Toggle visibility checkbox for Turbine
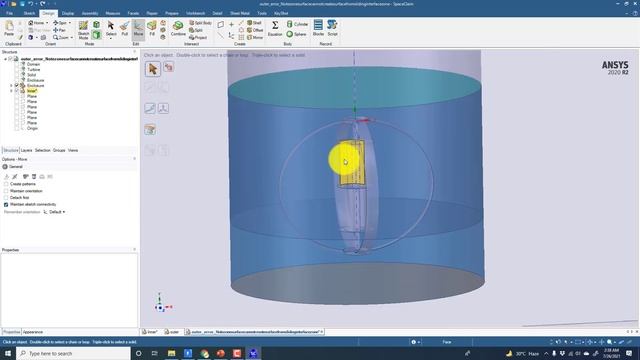 pyautogui.click(x=17, y=69)
